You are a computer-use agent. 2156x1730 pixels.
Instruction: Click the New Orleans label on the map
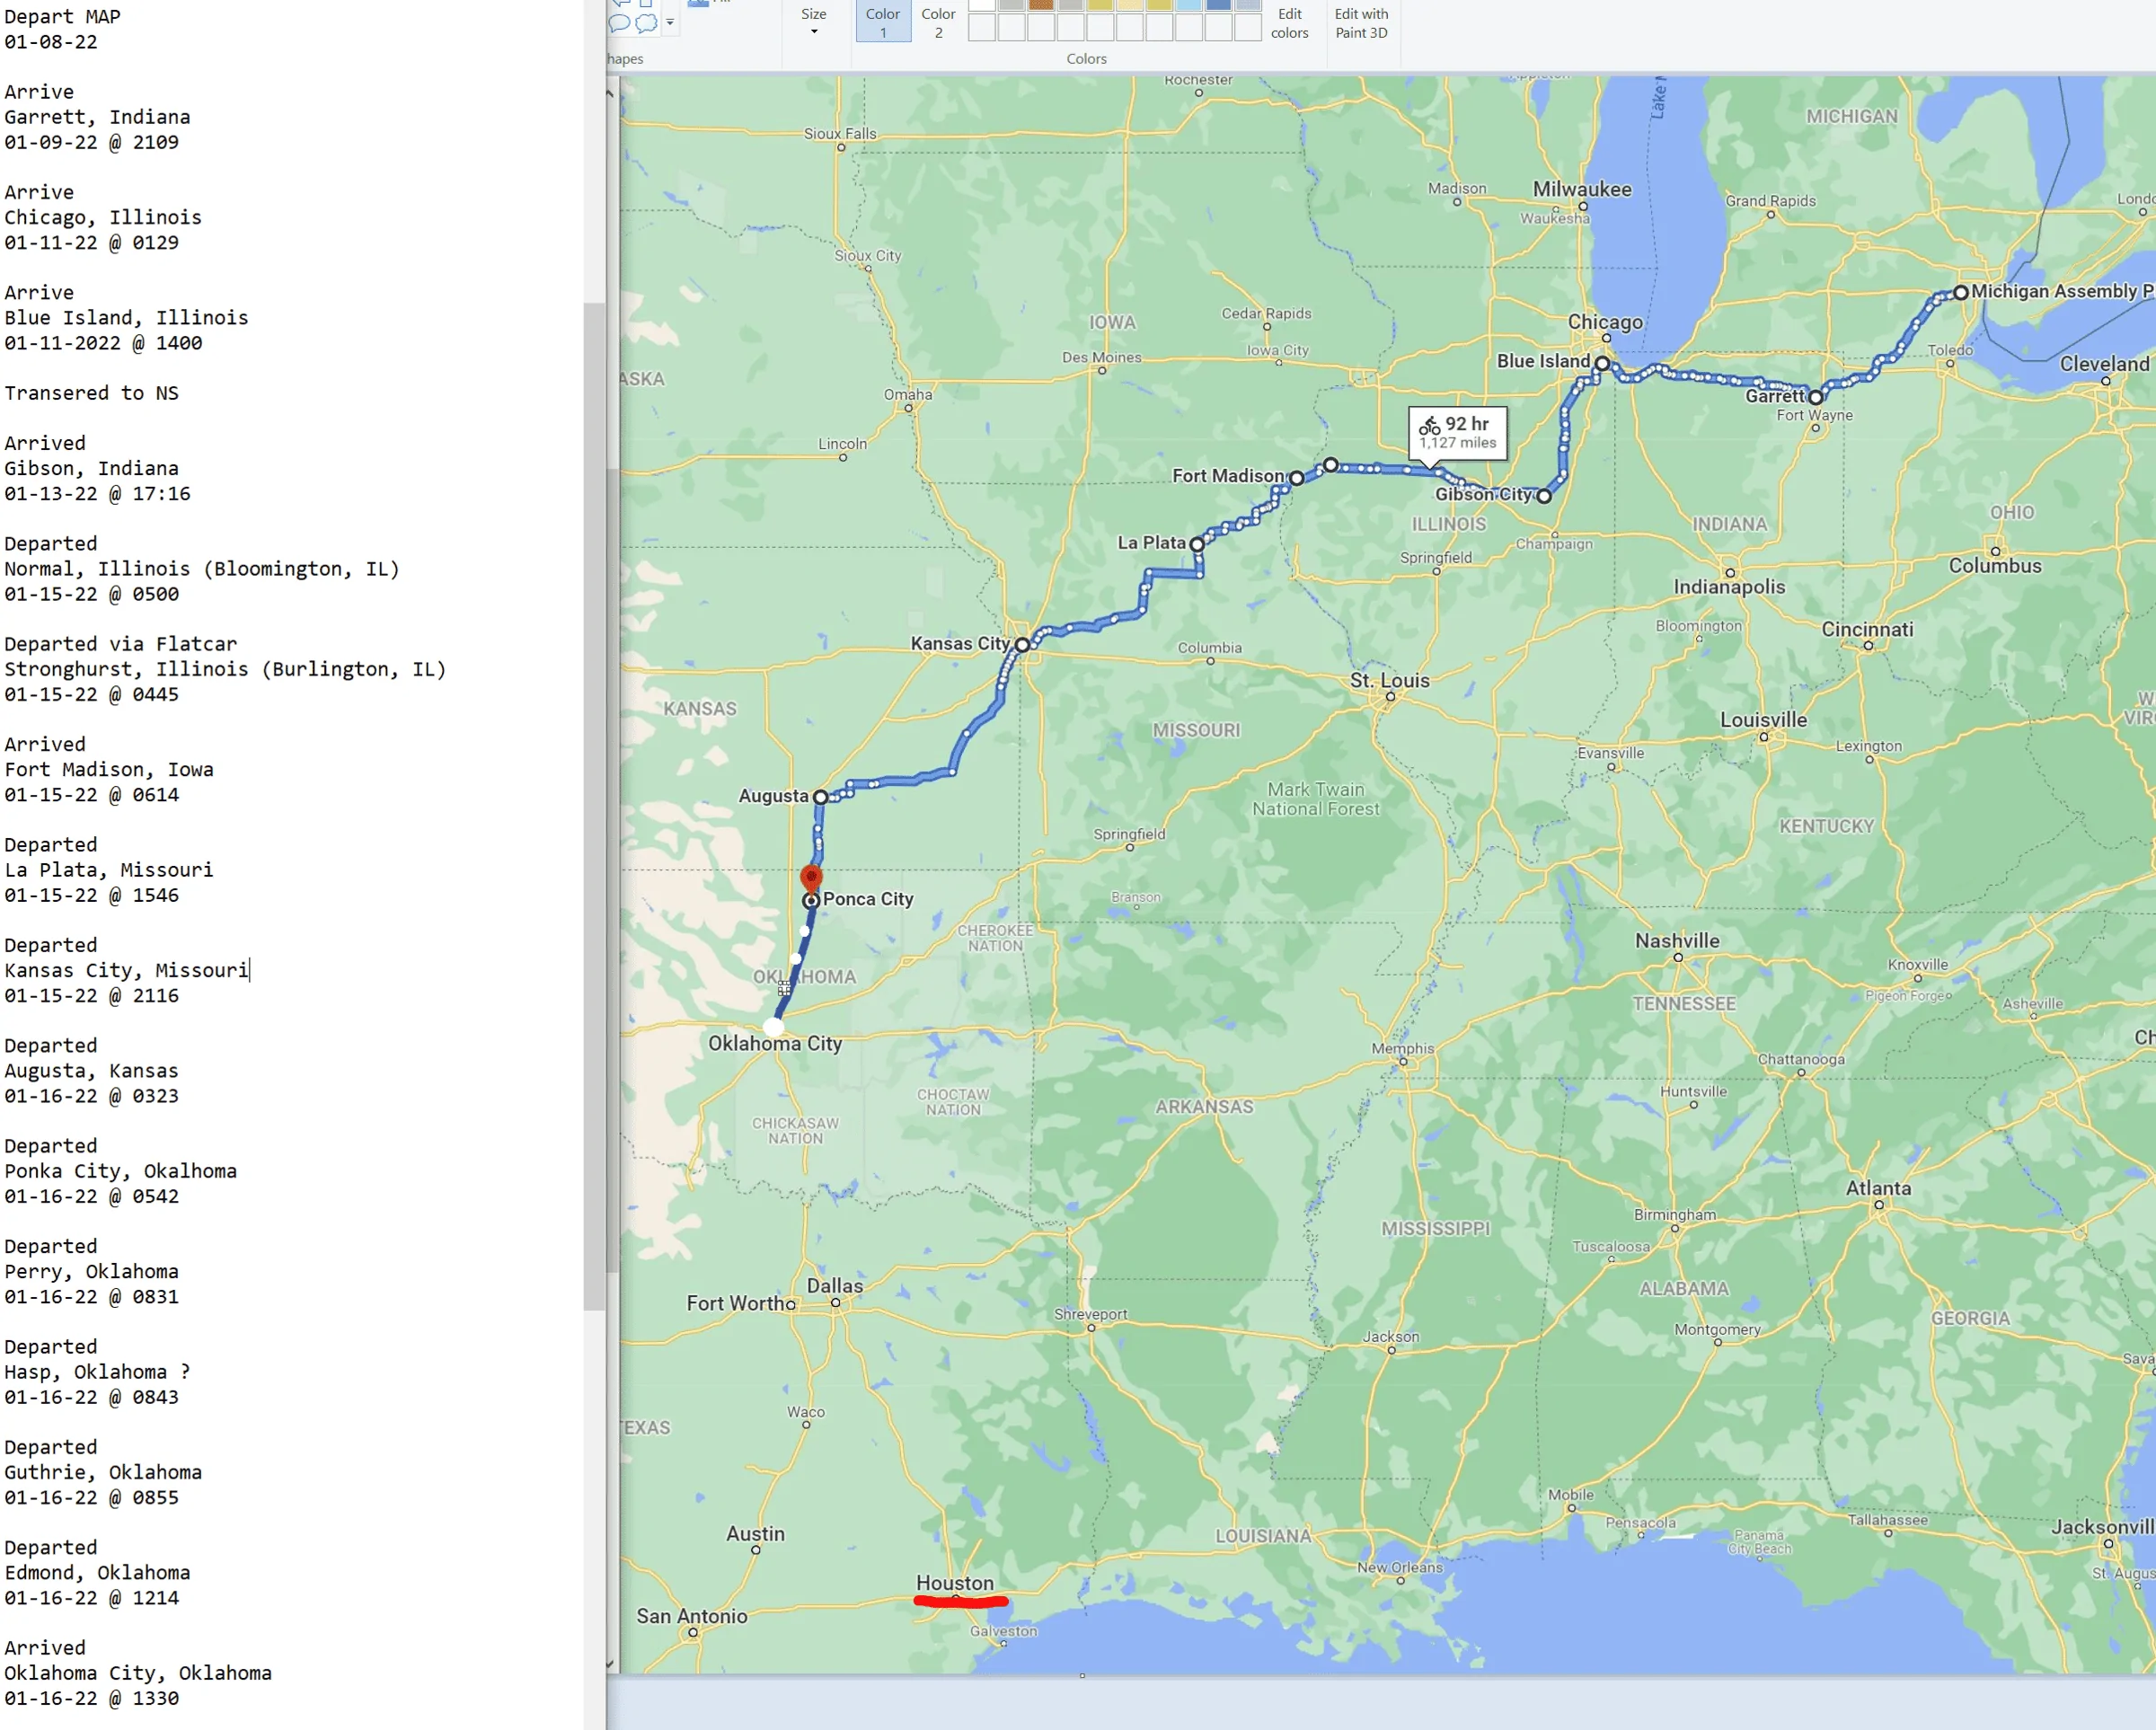[1399, 1567]
